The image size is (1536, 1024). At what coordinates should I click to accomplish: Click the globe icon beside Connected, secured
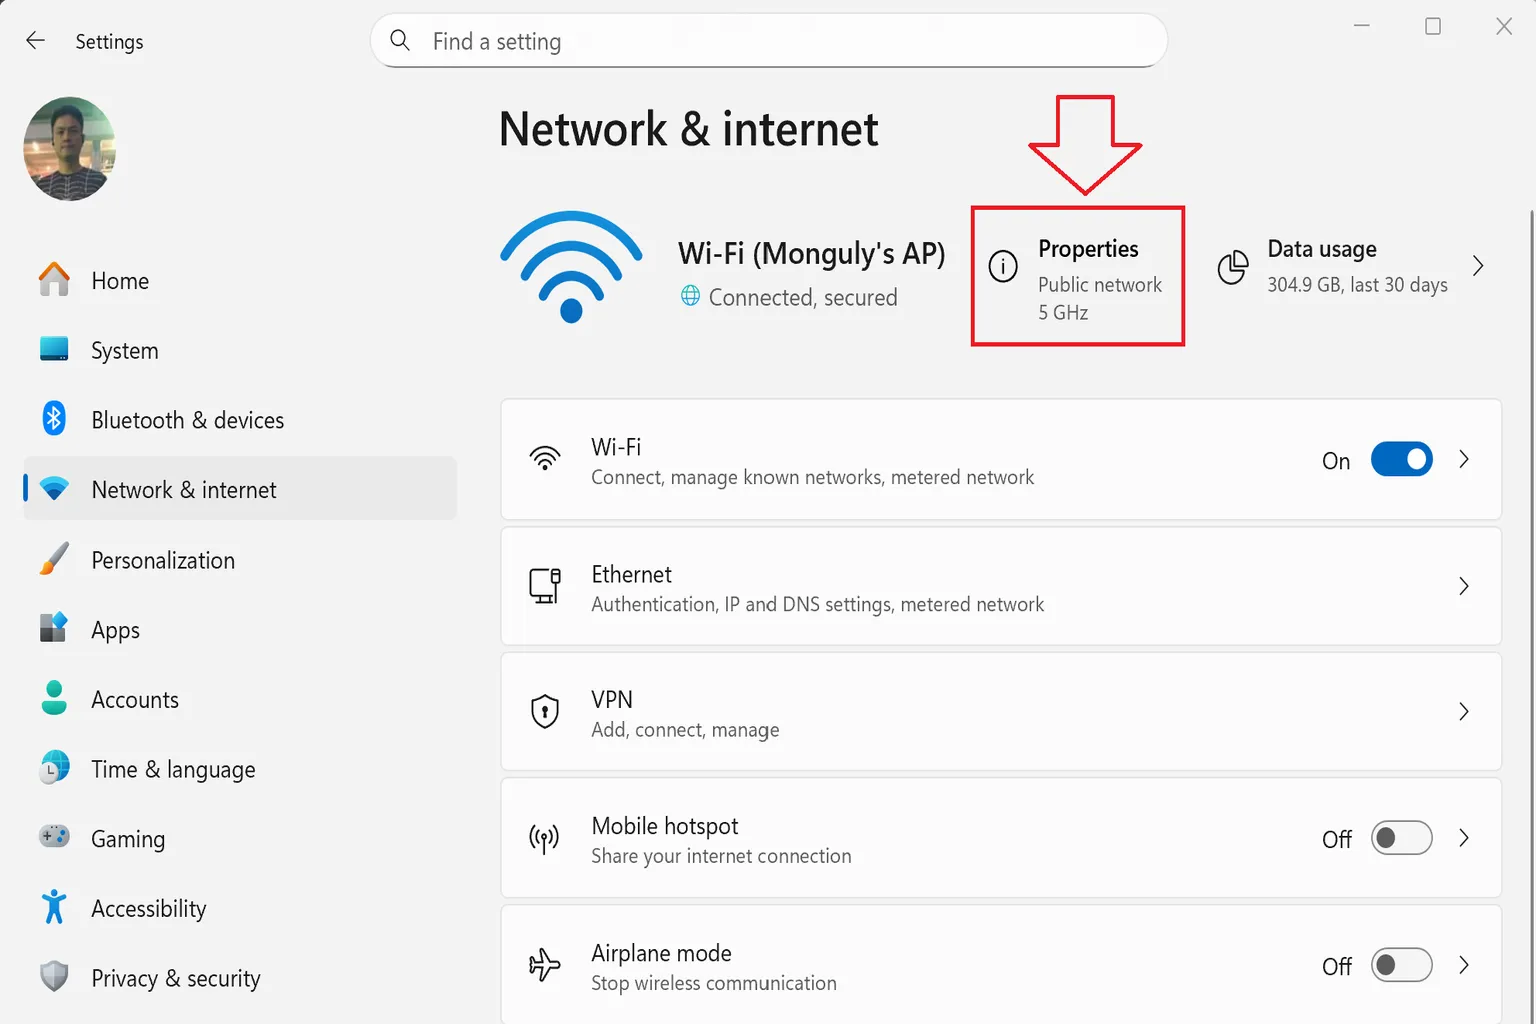click(690, 296)
